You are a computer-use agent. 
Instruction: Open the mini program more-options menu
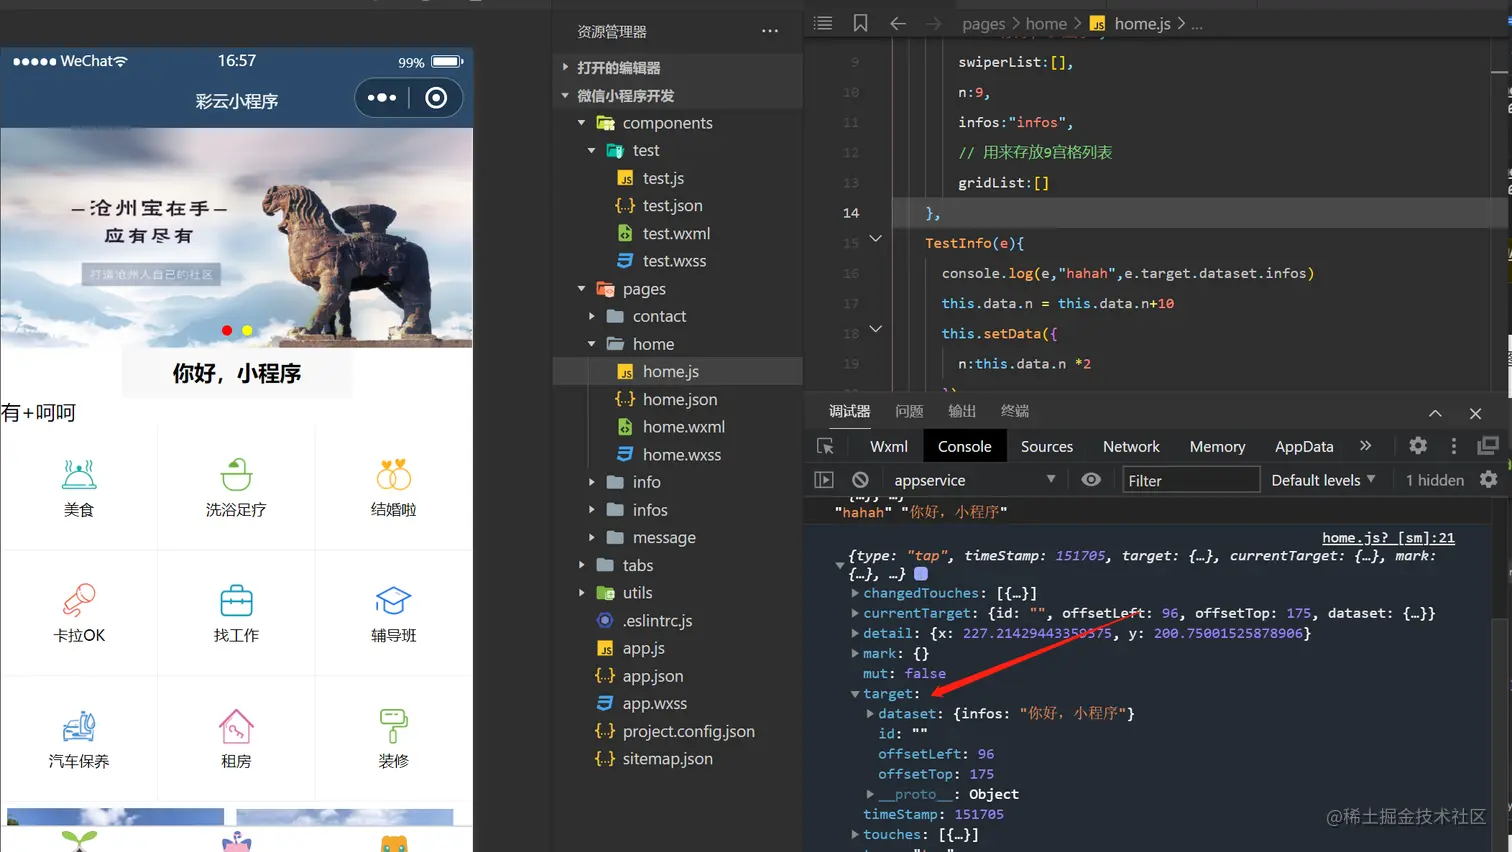(x=382, y=98)
